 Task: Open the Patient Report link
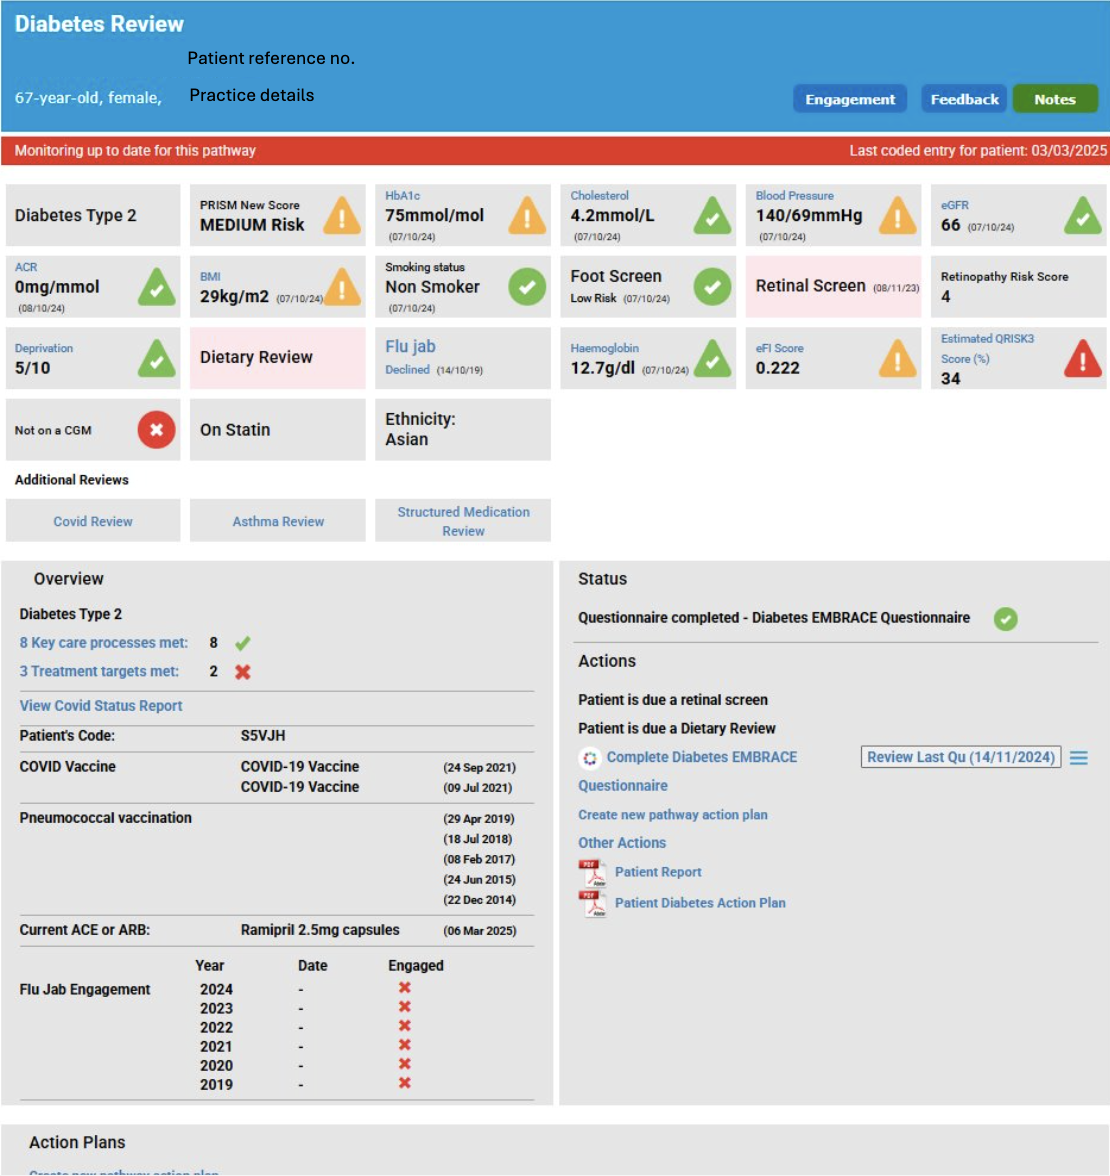(658, 872)
